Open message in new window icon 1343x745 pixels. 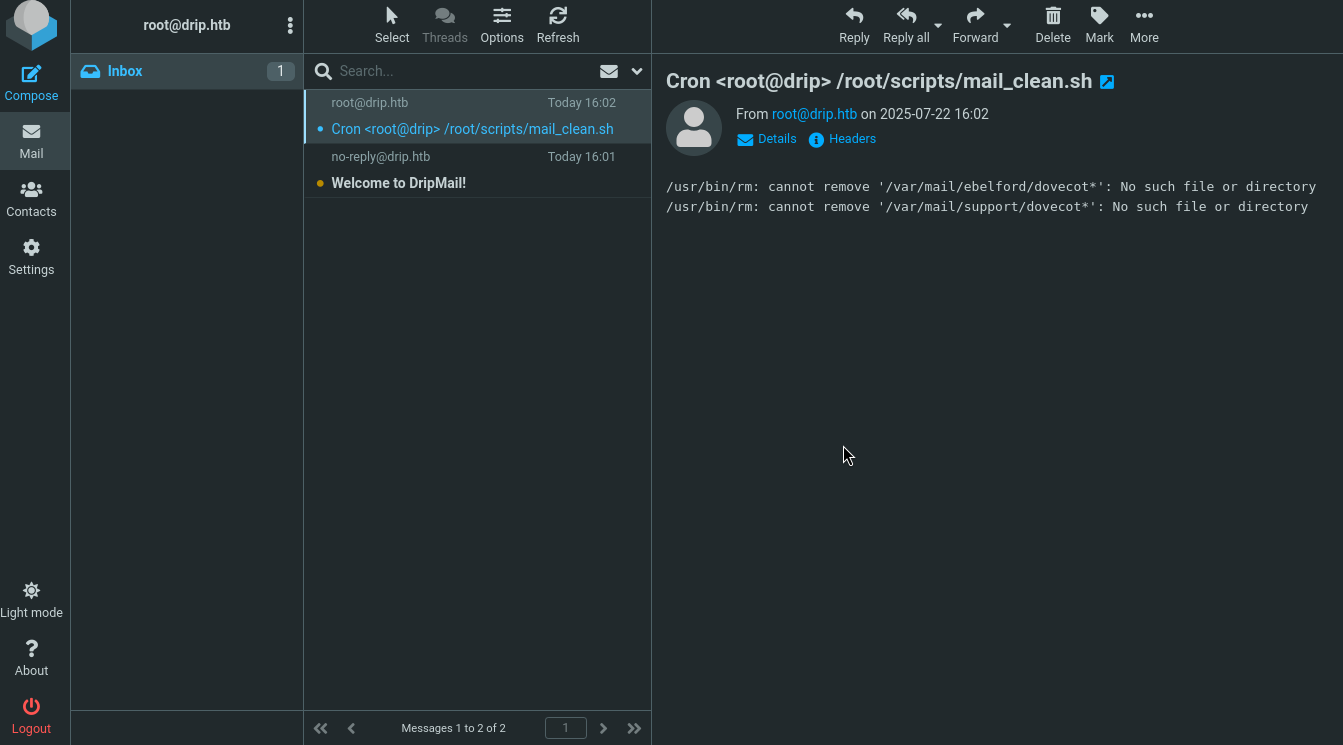tap(1107, 82)
